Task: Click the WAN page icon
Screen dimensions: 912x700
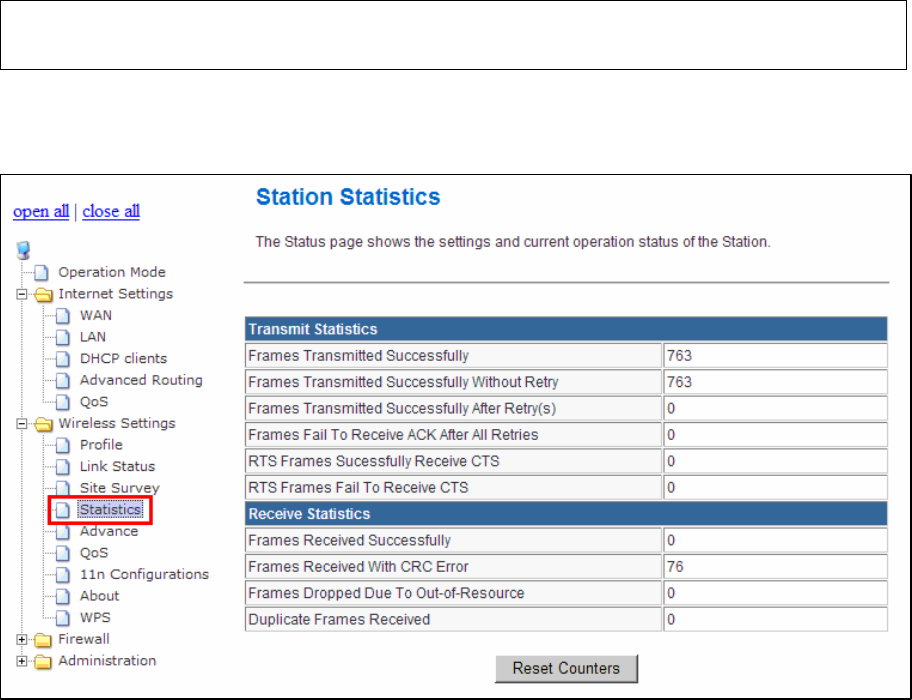Action: coord(62,316)
